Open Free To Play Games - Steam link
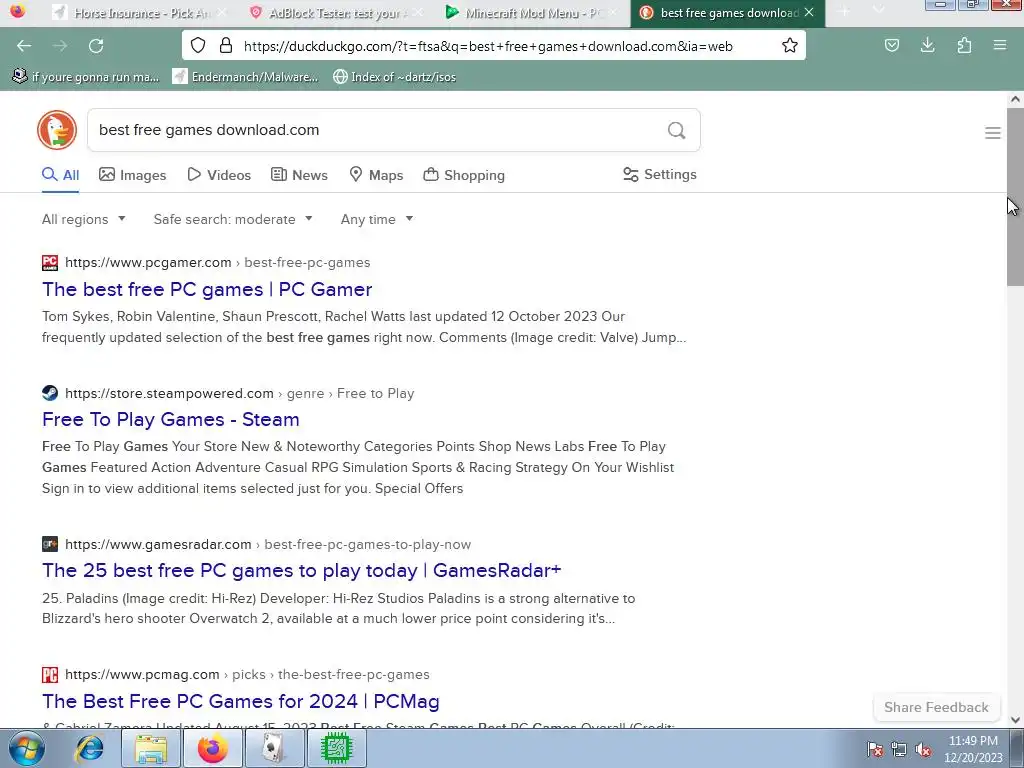Screen dimensions: 1024x768 click(170, 419)
